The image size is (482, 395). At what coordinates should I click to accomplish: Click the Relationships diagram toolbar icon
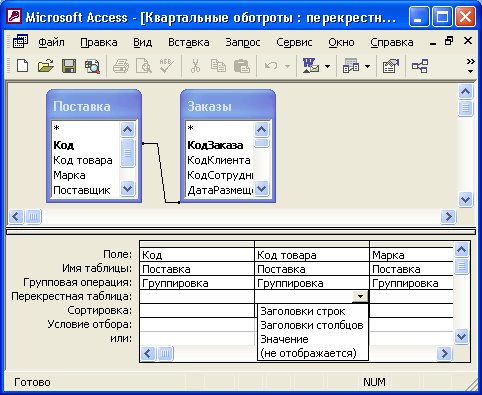pyautogui.click(x=420, y=66)
